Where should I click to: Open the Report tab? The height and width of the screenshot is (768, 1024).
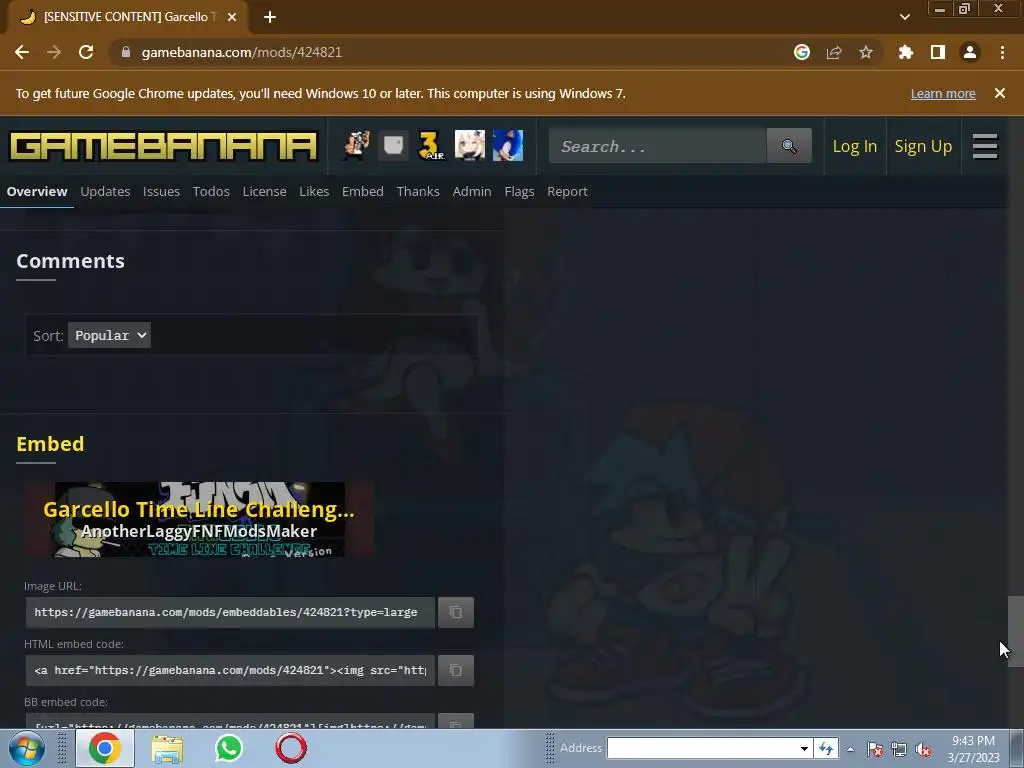coord(568,191)
